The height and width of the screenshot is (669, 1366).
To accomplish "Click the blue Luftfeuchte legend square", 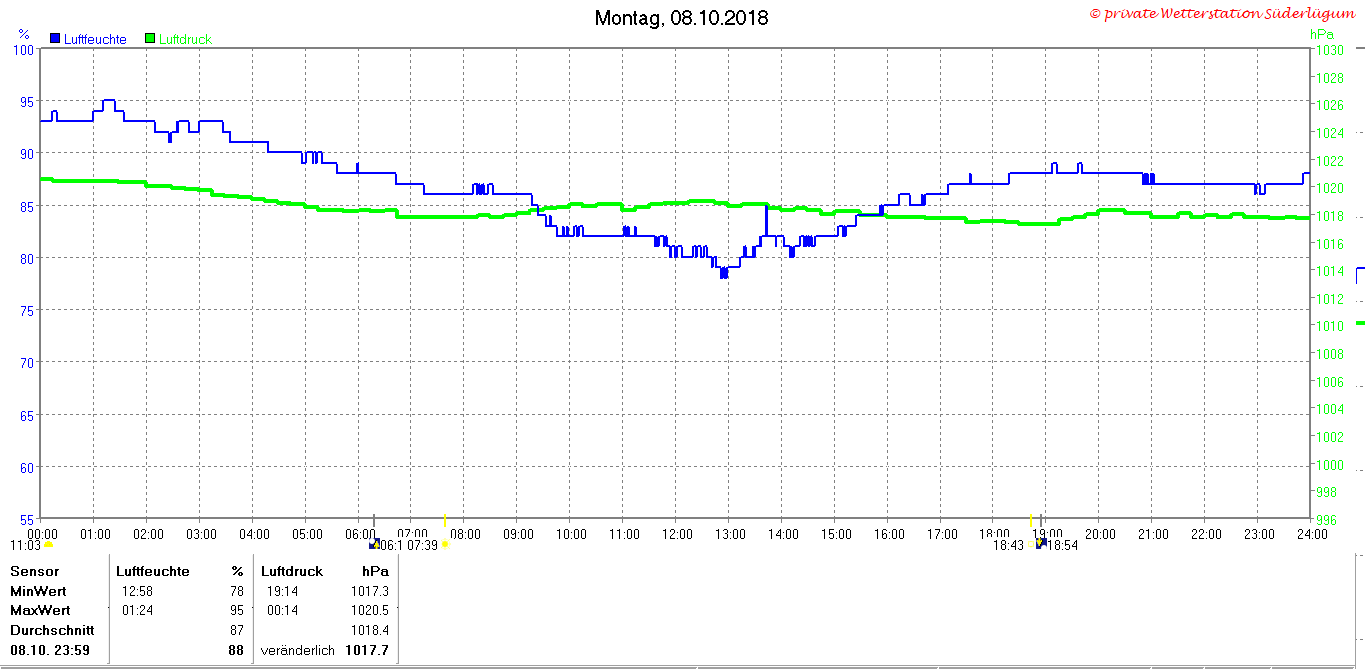I will coord(55,38).
